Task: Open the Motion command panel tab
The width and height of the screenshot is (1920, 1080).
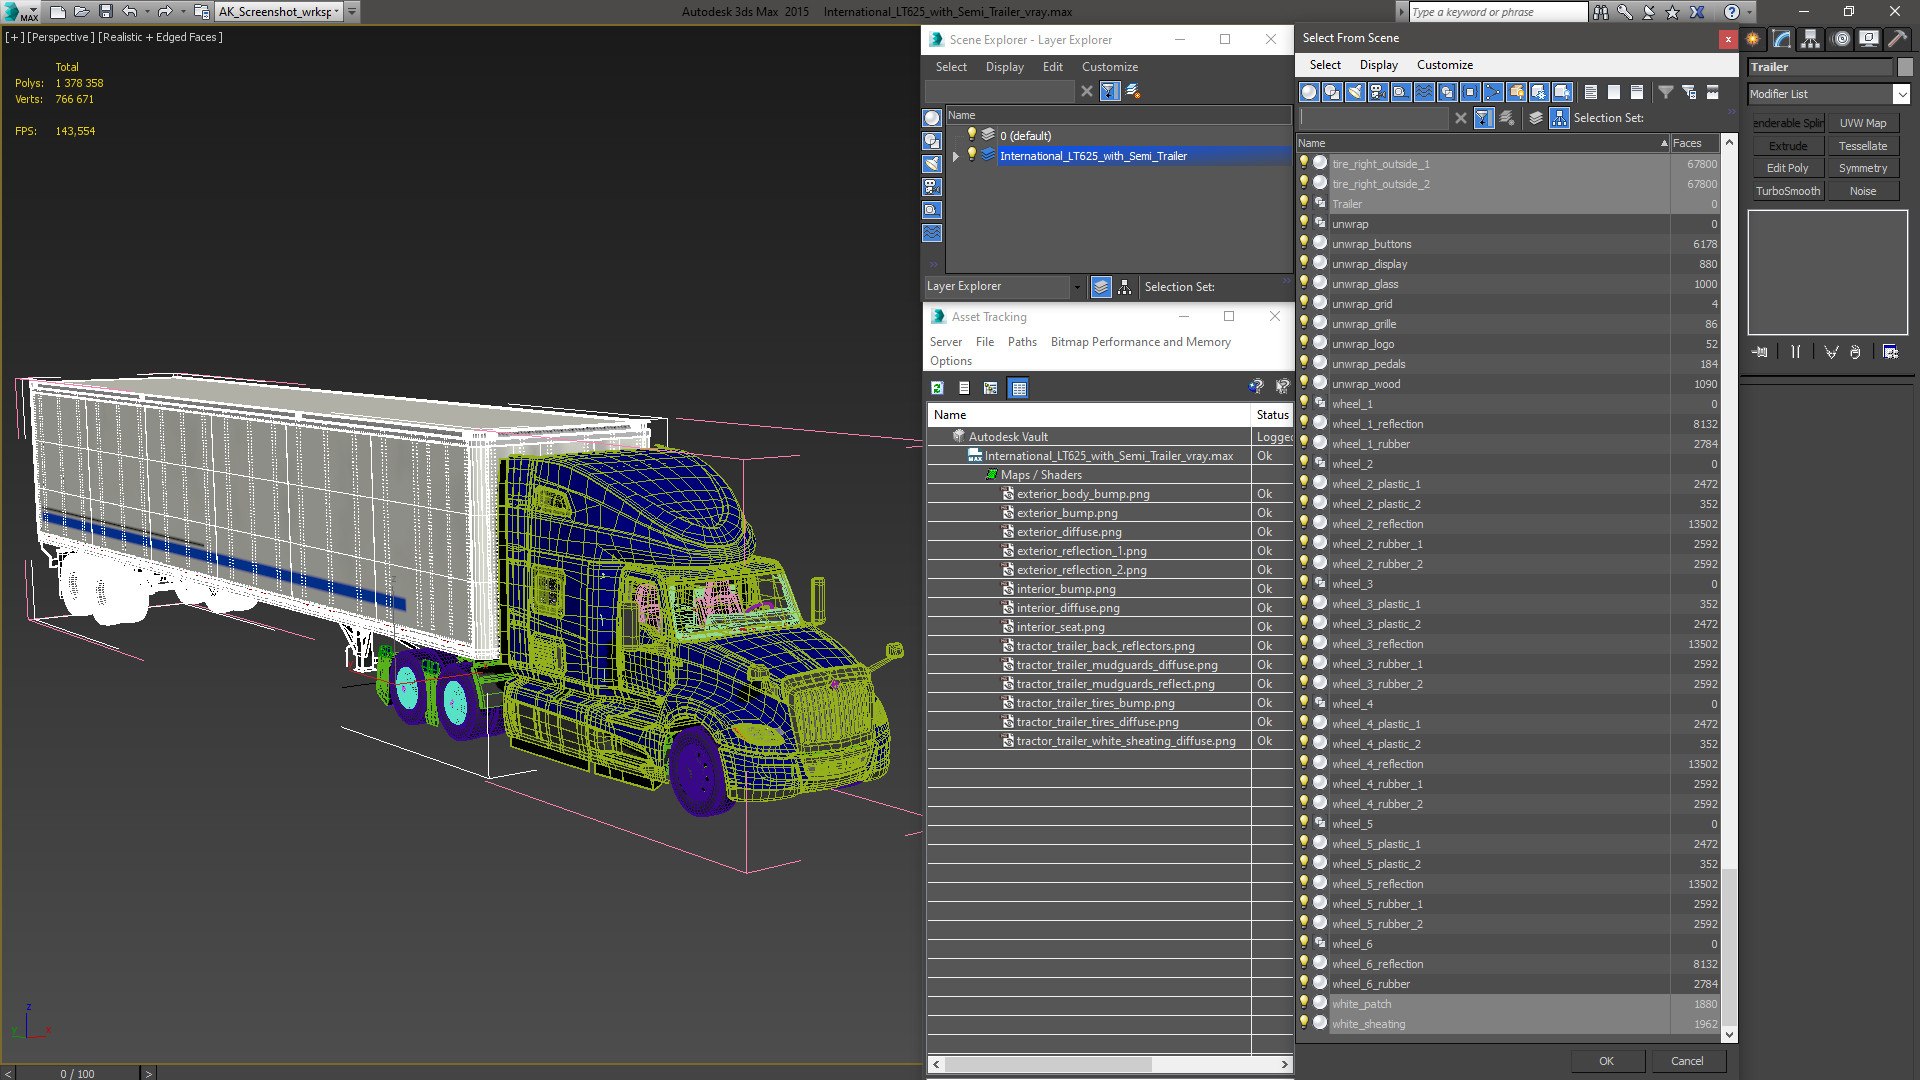Action: point(1841,39)
